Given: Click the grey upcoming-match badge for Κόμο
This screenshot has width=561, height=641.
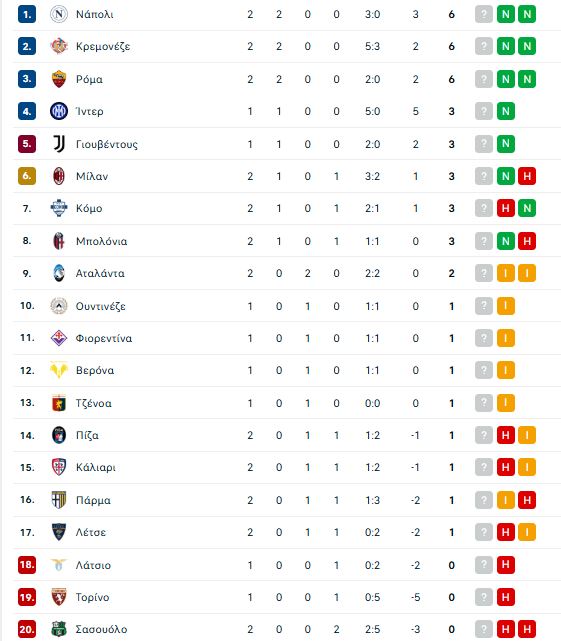Looking at the screenshot, I should point(484,208).
